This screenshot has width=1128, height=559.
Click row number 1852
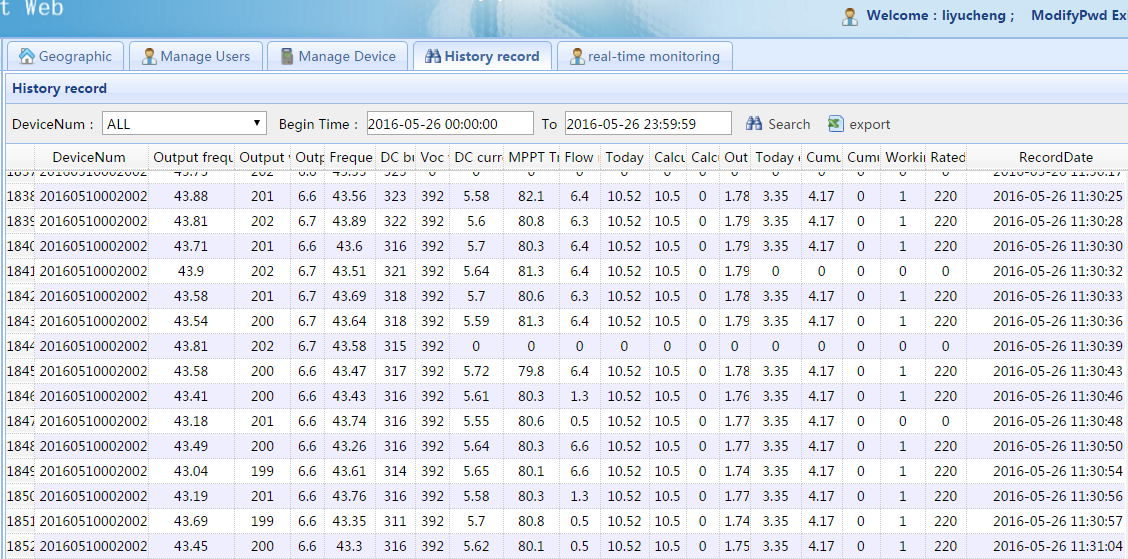tap(20, 545)
